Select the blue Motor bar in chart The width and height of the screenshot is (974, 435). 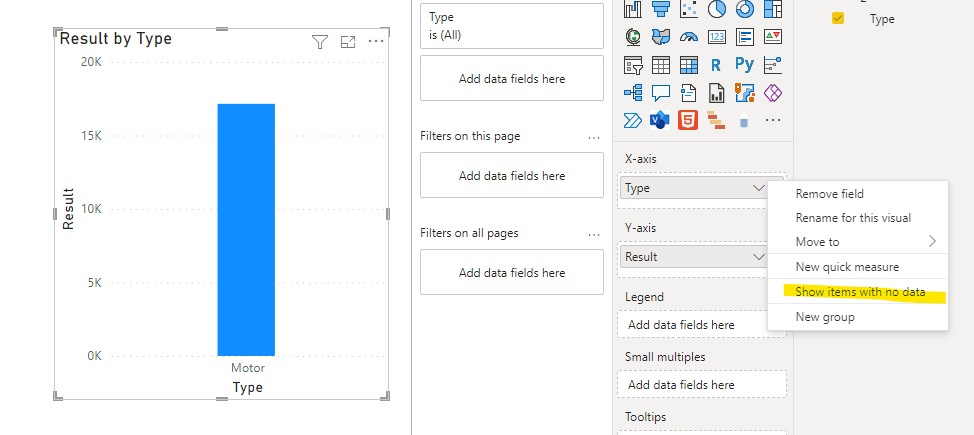point(246,230)
